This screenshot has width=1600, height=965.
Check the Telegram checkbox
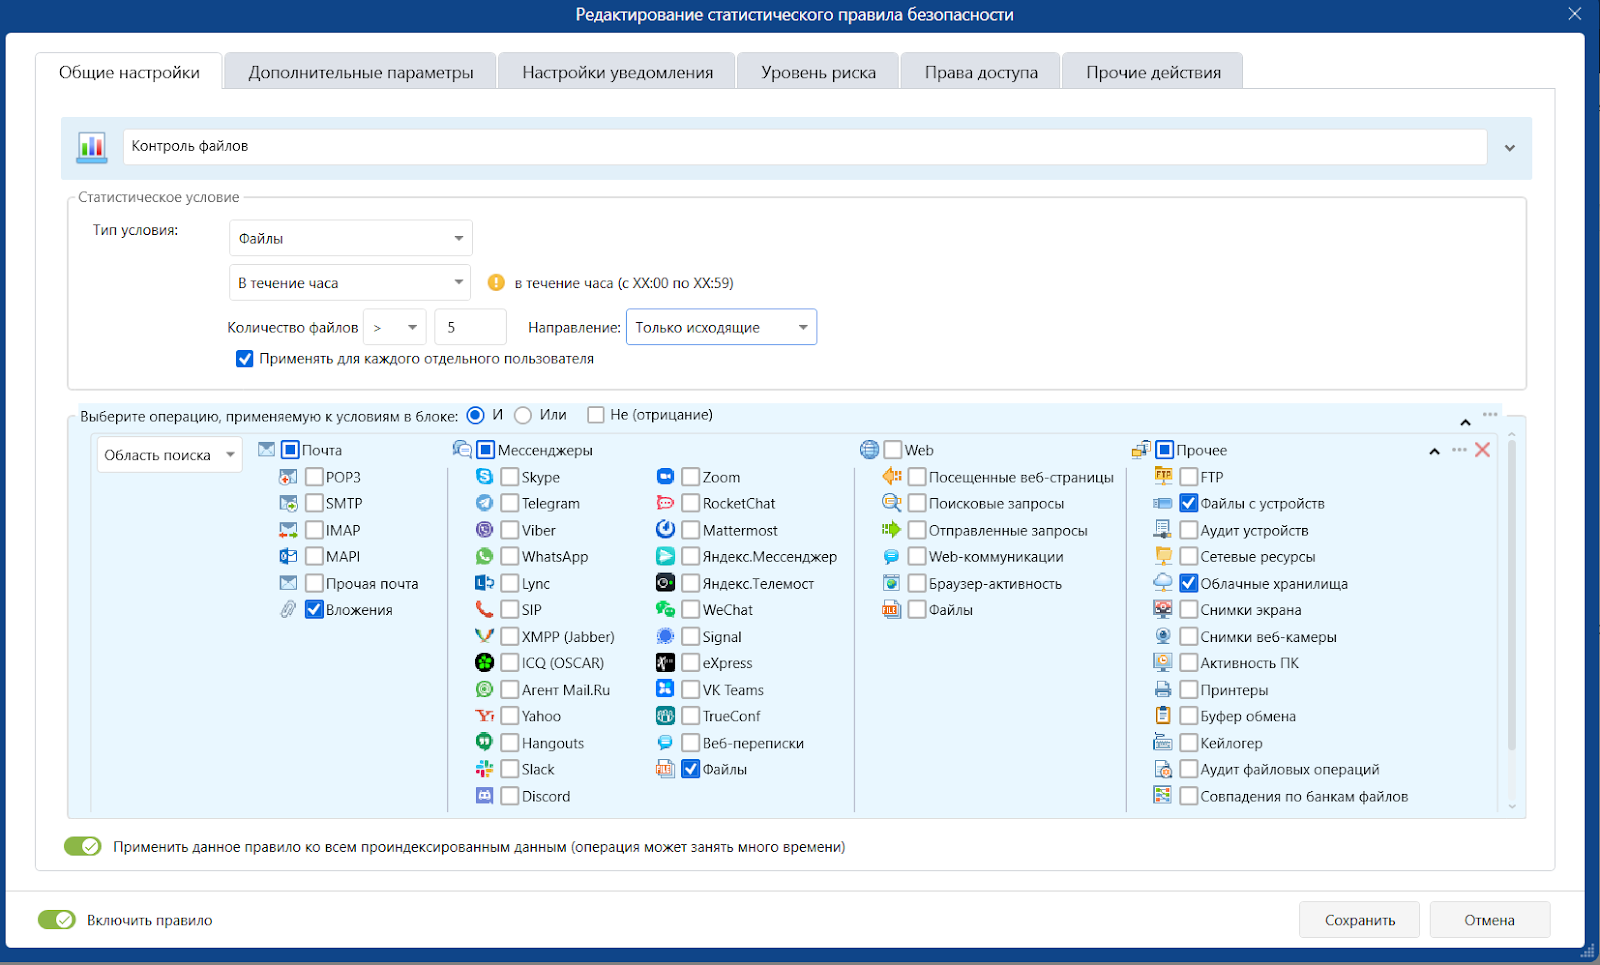coord(510,503)
